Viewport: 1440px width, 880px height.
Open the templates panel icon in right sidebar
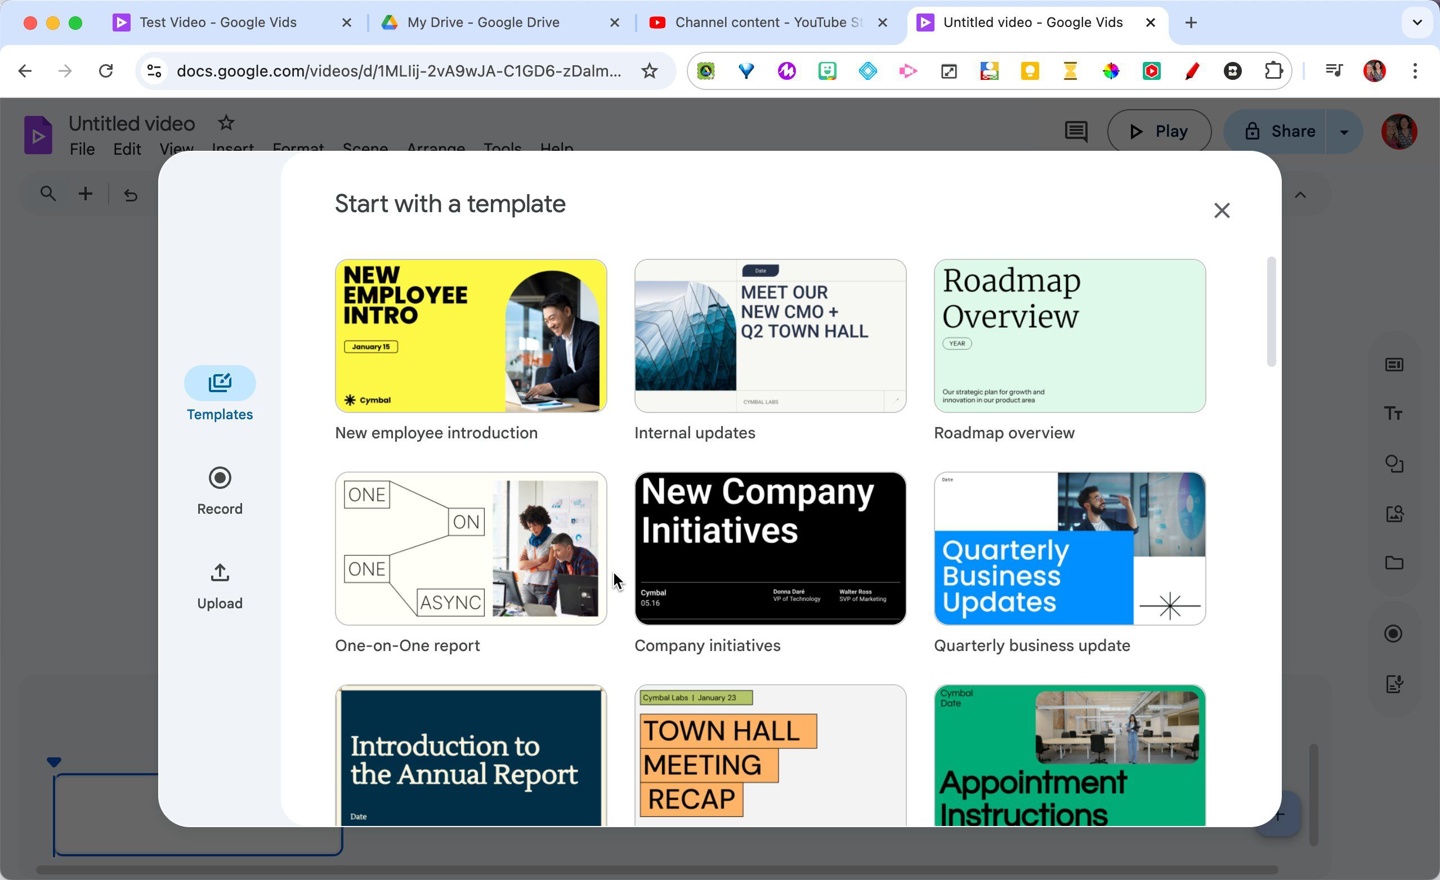click(1394, 364)
